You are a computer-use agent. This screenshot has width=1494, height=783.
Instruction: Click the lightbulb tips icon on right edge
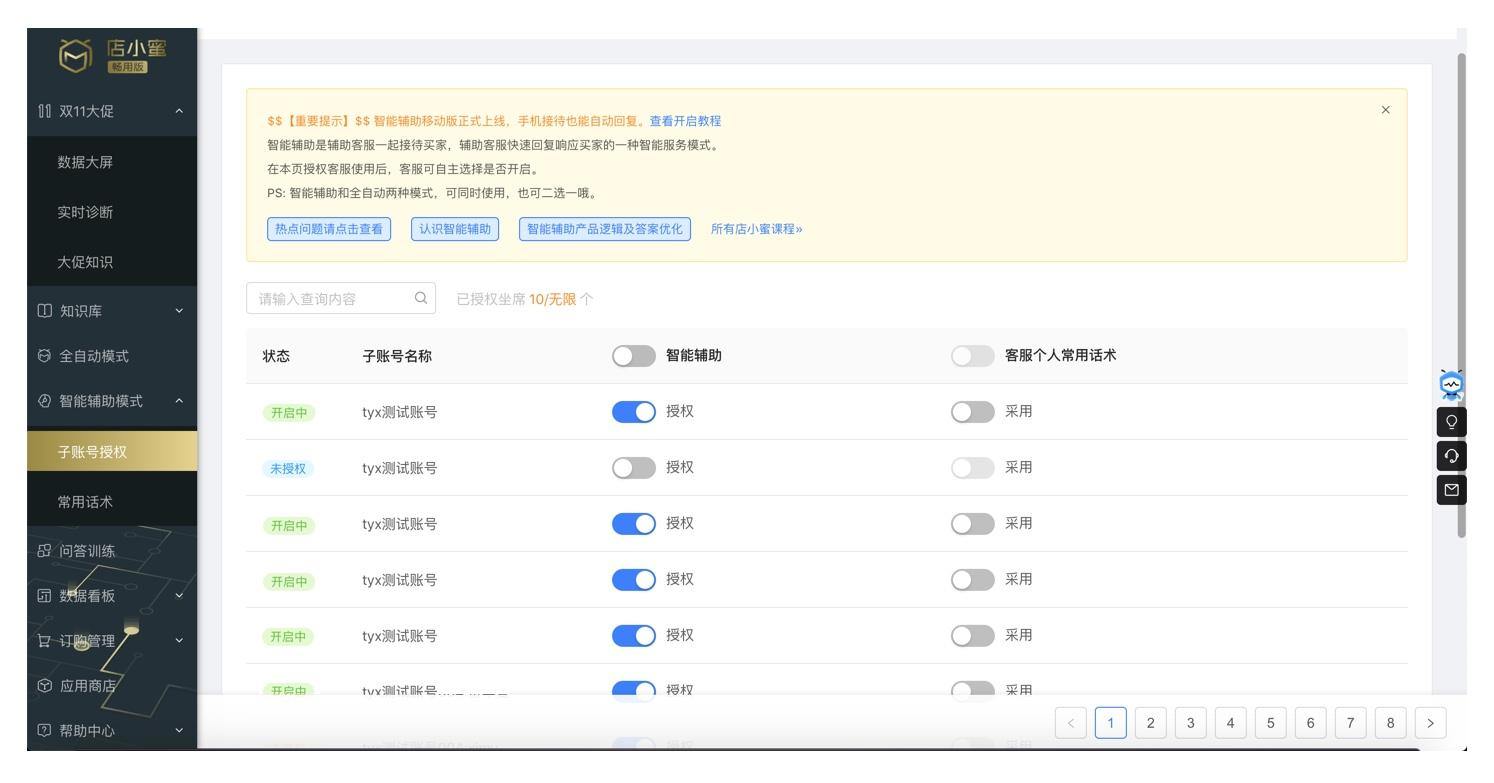[1451, 422]
